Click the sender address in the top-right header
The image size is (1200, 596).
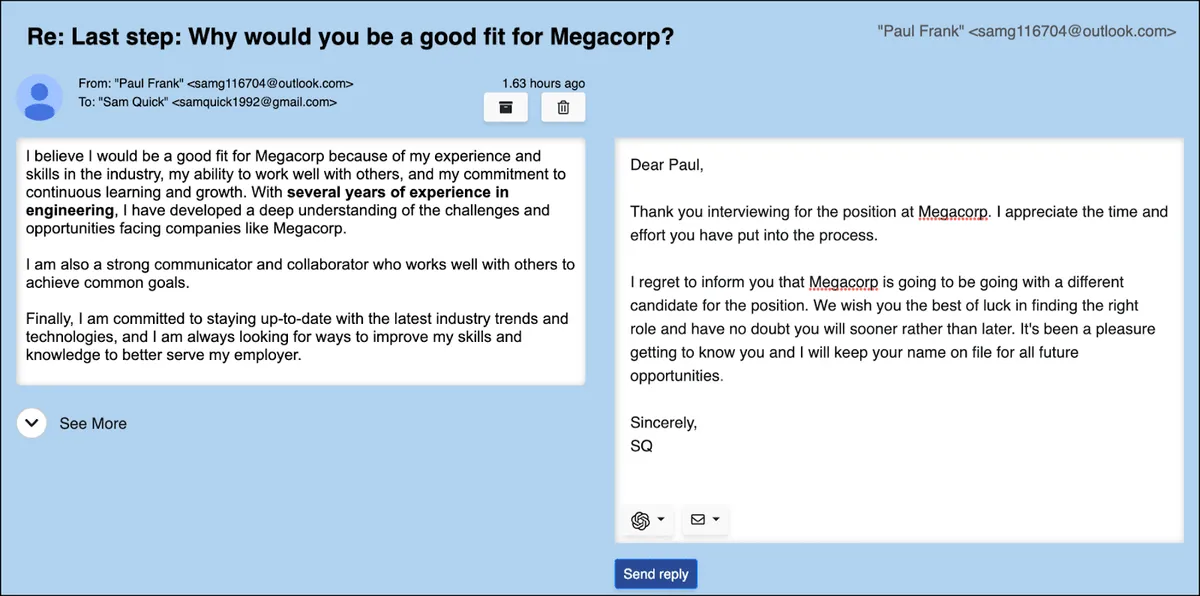(1026, 32)
